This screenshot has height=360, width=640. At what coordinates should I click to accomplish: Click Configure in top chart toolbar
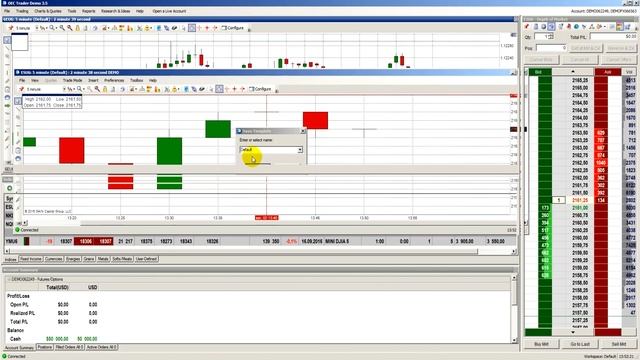point(233,28)
